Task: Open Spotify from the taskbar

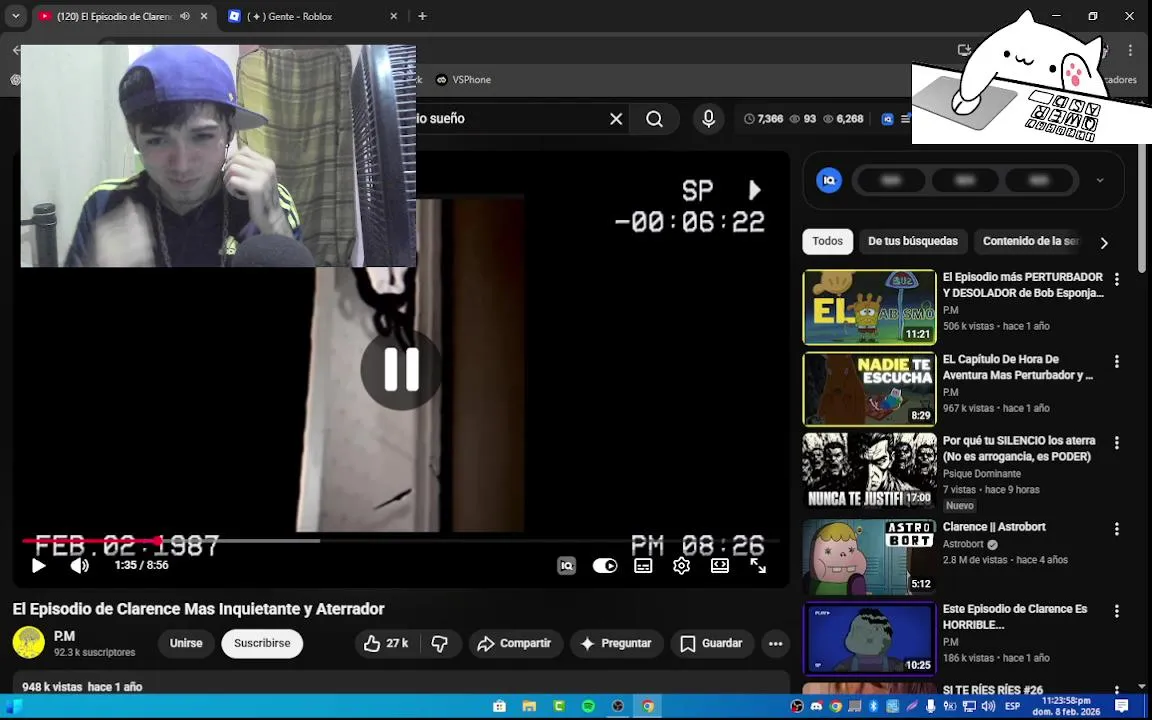Action: tap(588, 707)
